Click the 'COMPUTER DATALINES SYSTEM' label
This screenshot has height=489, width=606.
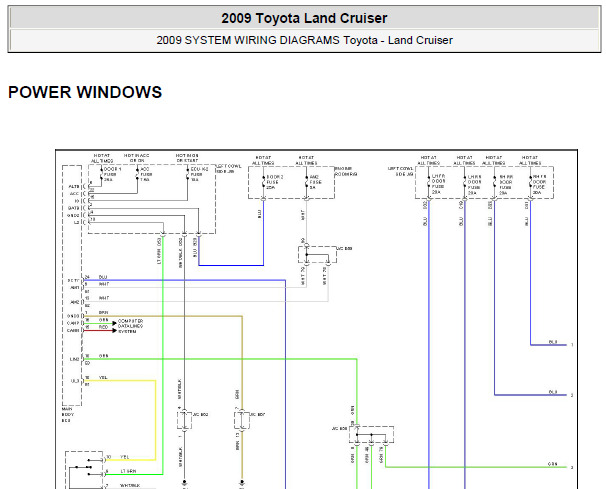130,326
